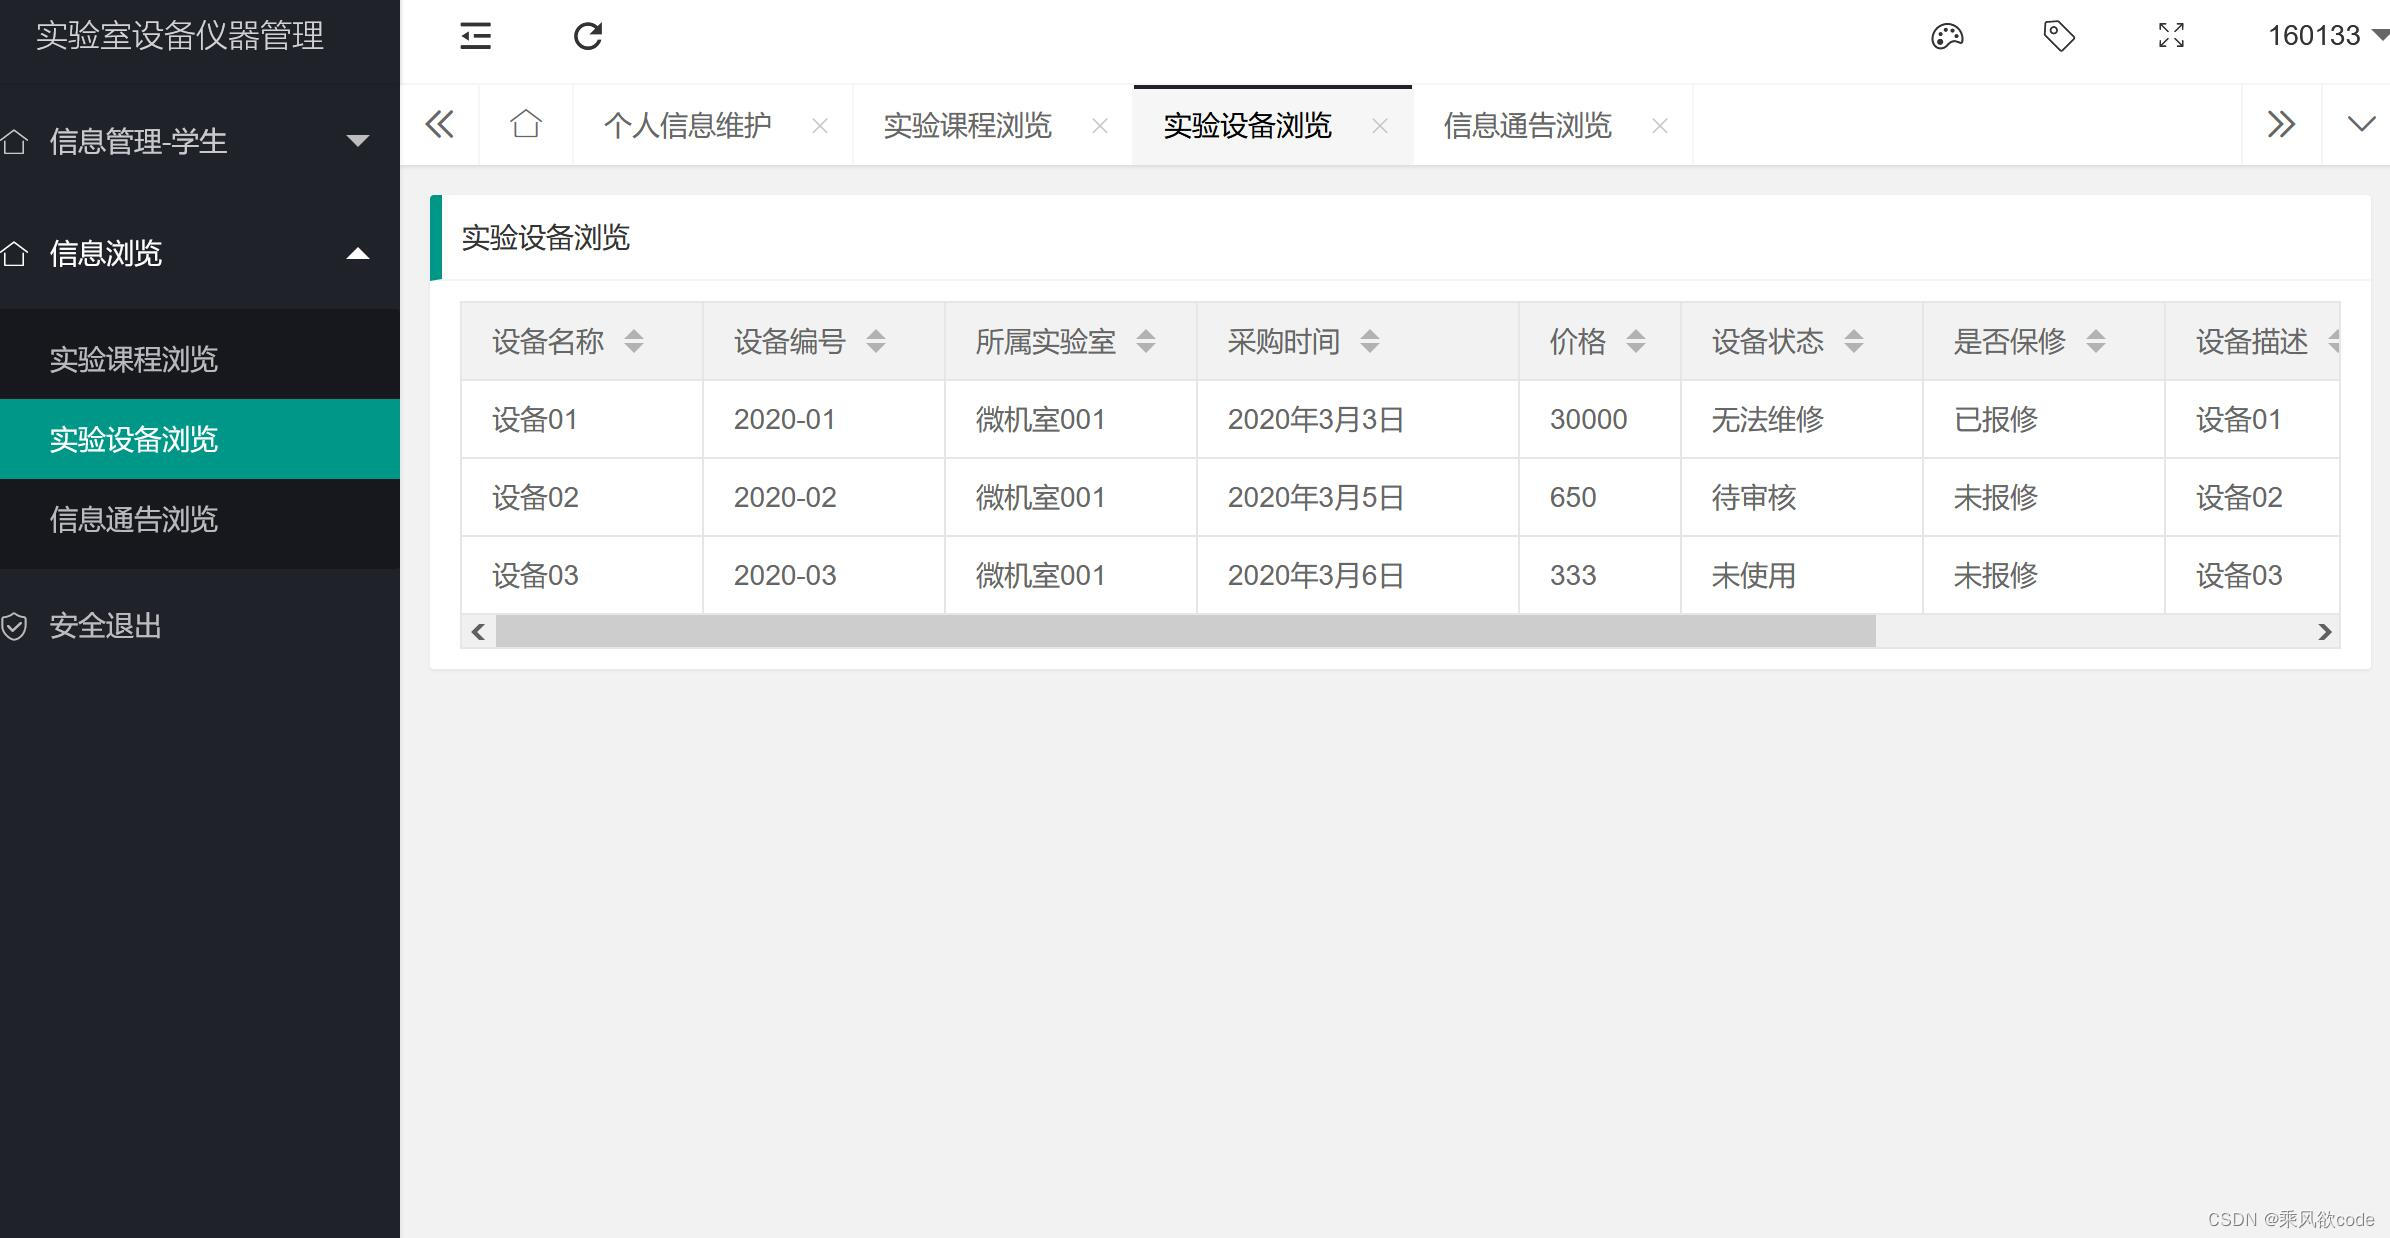The image size is (2390, 1238).
Task: Open the theme palette icon
Action: tap(1946, 37)
